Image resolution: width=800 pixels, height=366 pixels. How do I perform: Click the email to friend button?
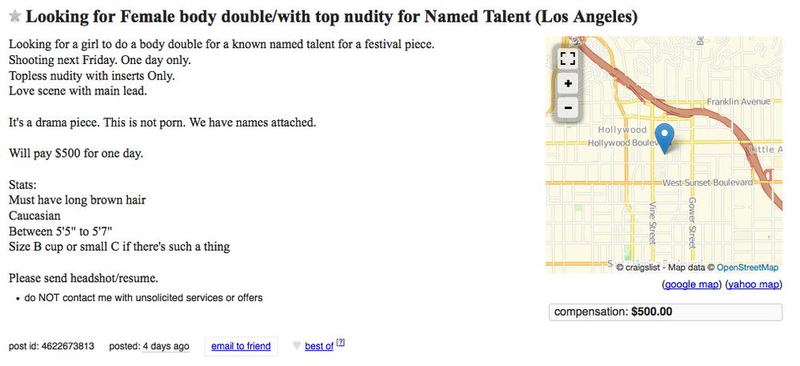point(241,346)
